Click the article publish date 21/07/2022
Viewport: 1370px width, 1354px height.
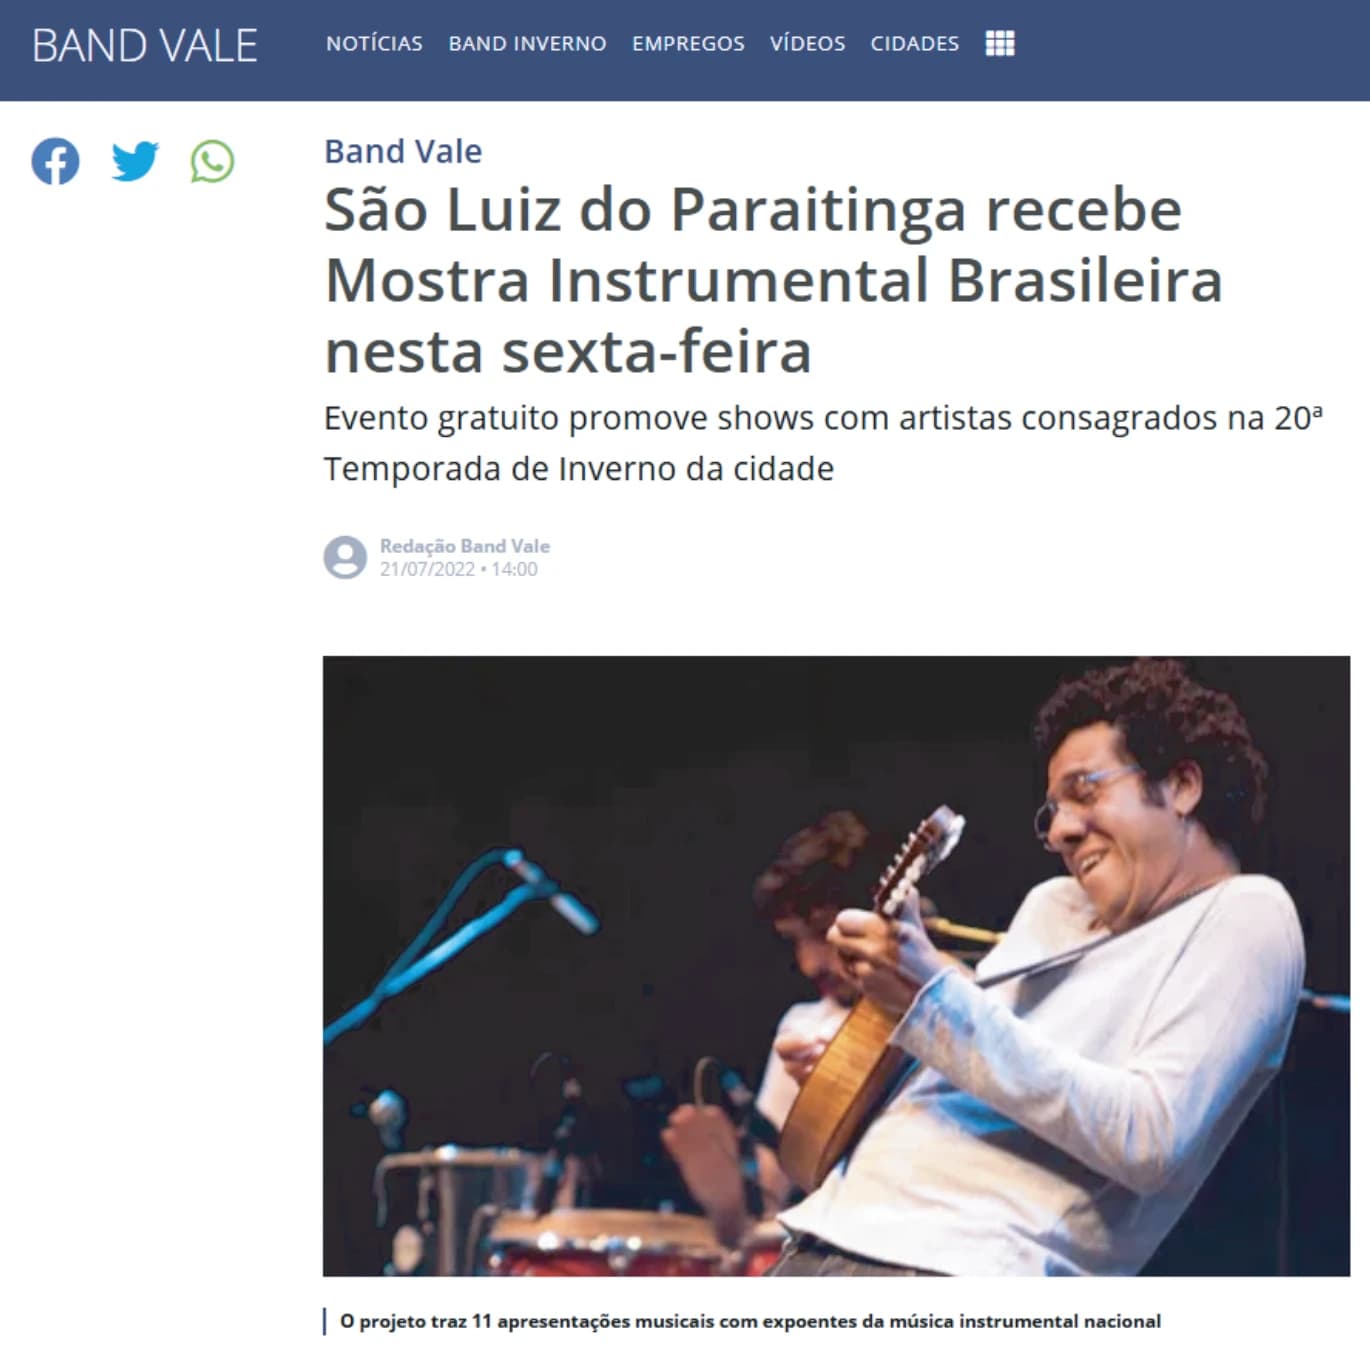point(427,569)
